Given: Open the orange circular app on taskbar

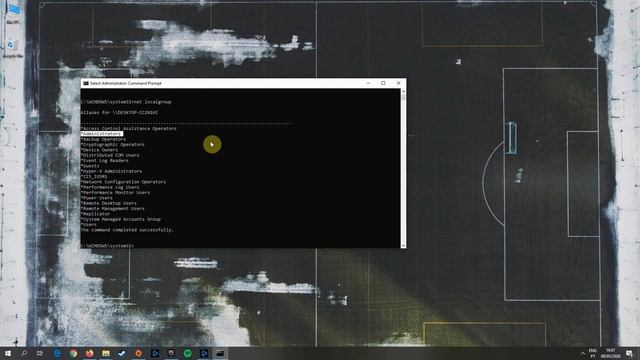Looking at the screenshot, I should pyautogui.click(x=139, y=353).
